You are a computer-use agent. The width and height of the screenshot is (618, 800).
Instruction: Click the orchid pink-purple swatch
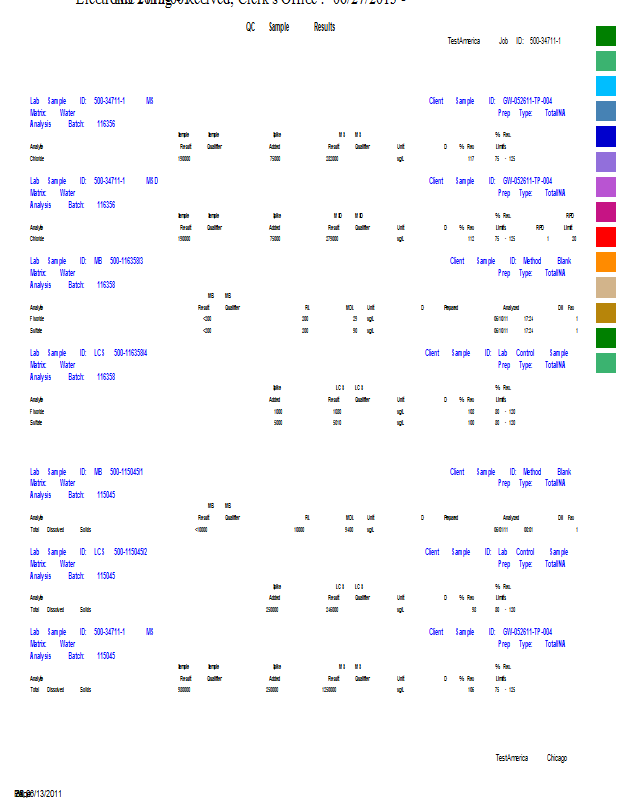606,187
